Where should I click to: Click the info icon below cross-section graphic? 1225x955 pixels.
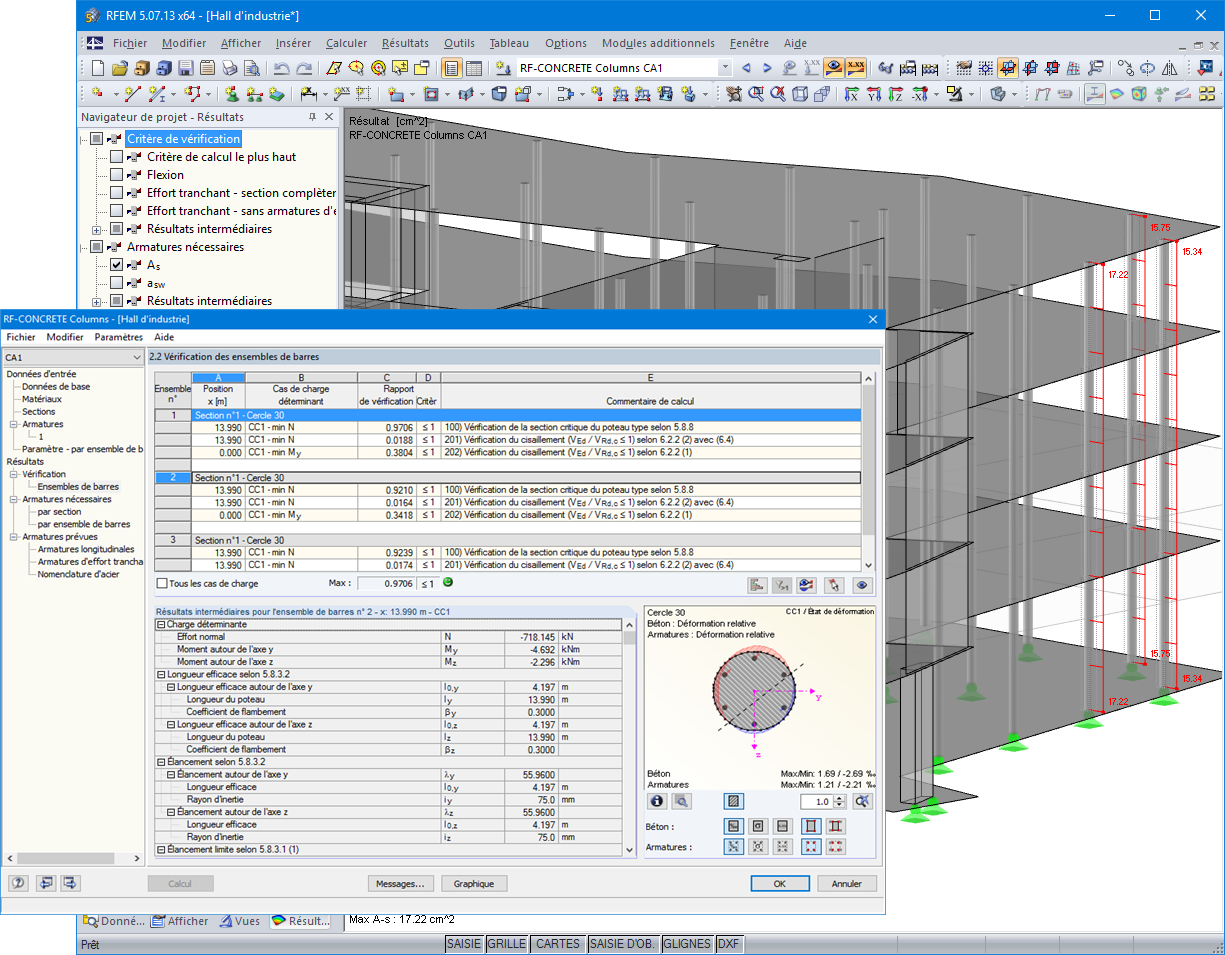pyautogui.click(x=657, y=801)
